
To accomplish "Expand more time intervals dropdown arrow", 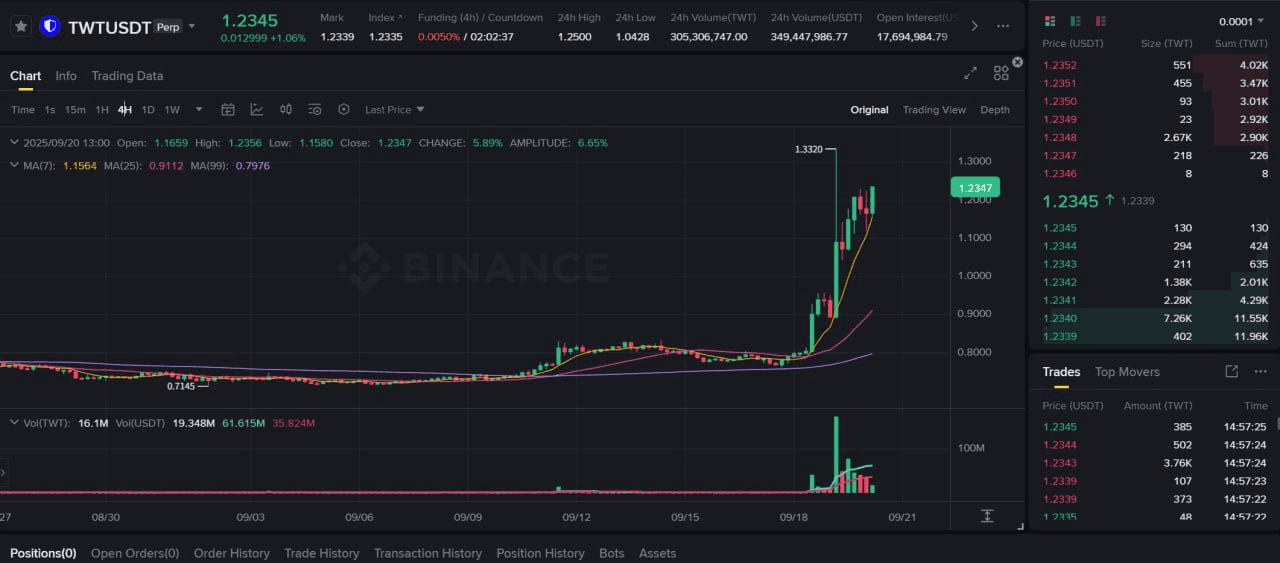I will click(x=199, y=110).
